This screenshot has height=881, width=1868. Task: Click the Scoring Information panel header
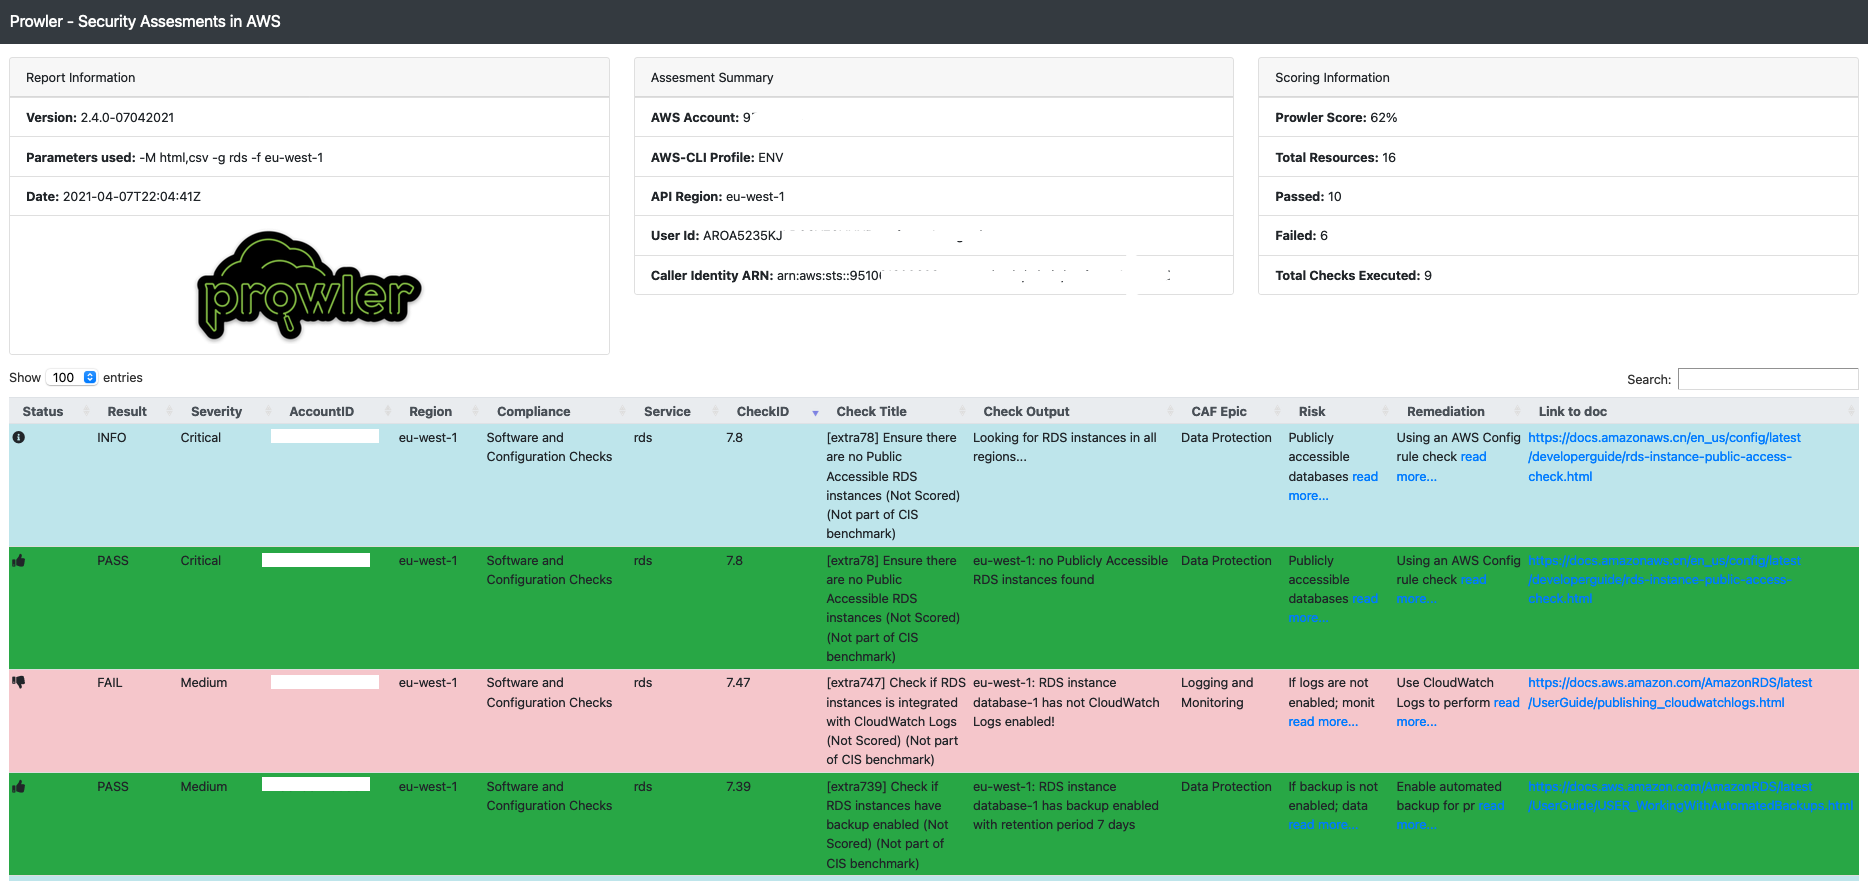tap(1558, 77)
